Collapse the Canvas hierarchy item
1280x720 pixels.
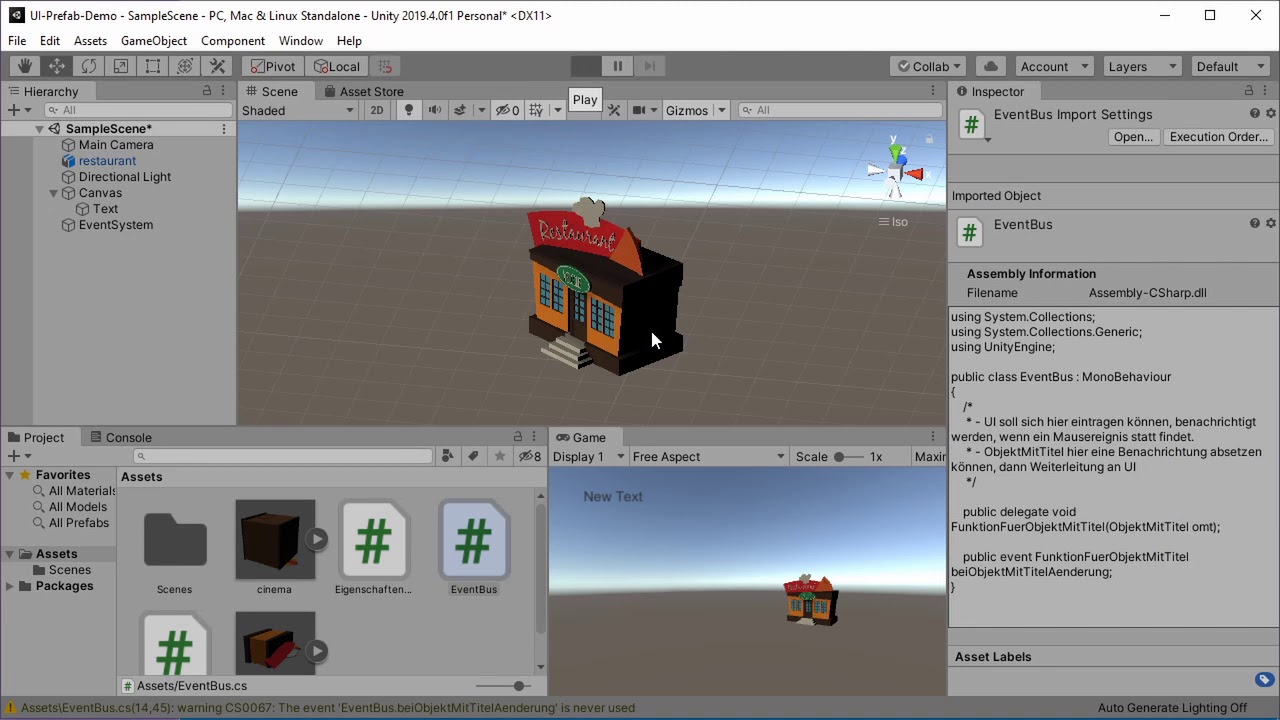pos(53,193)
